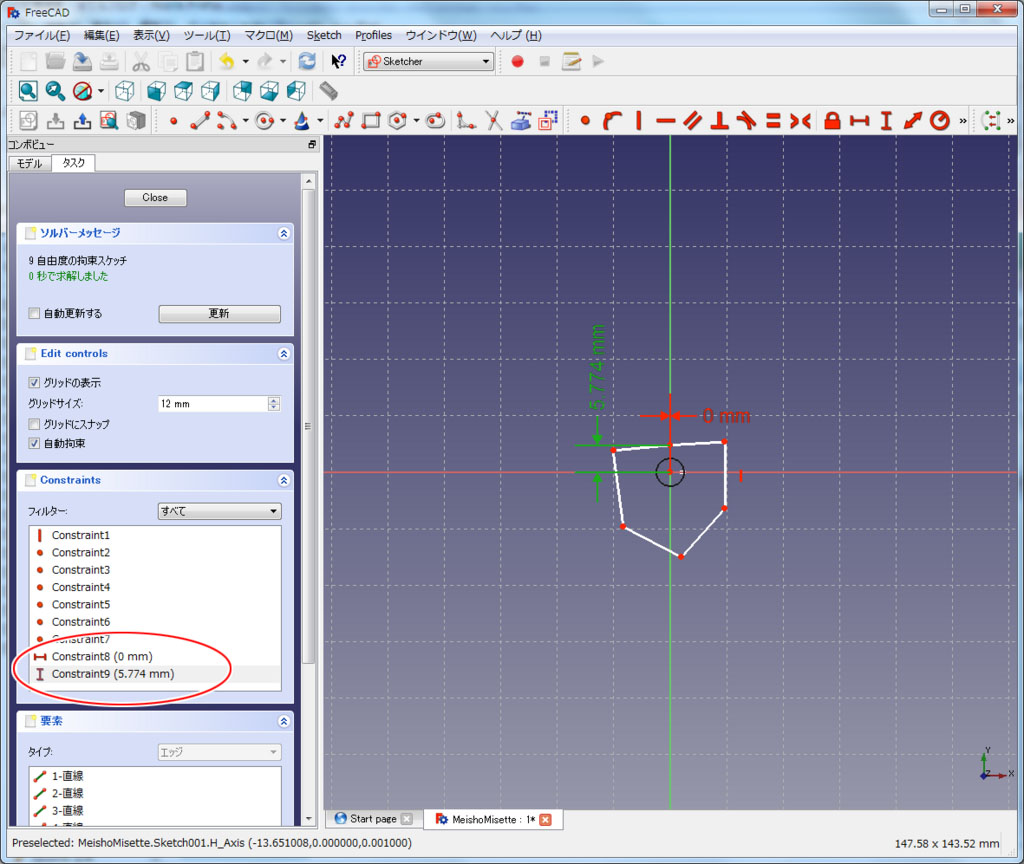This screenshot has width=1024, height=864.
Task: Click the solver update button
Action: [219, 314]
